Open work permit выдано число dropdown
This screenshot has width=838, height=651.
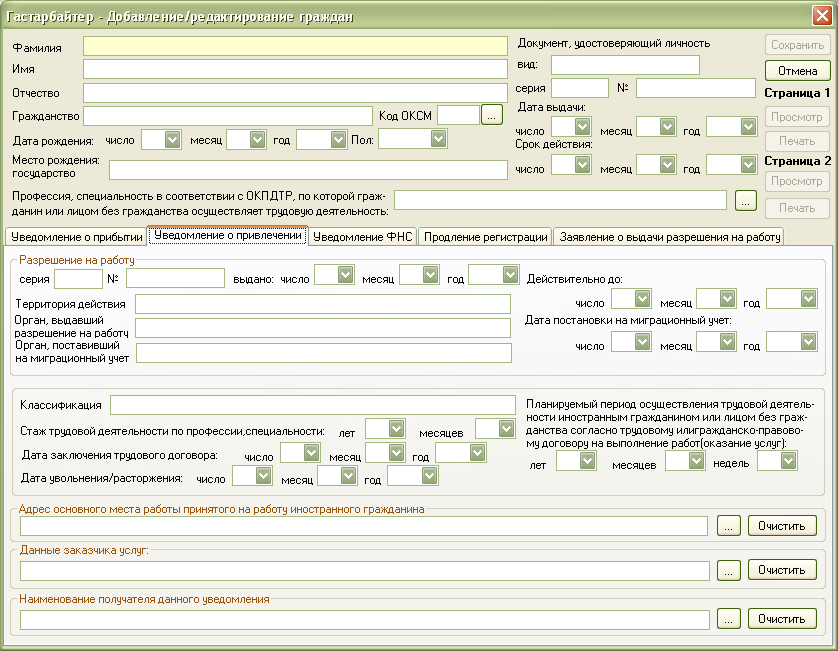tap(345, 275)
